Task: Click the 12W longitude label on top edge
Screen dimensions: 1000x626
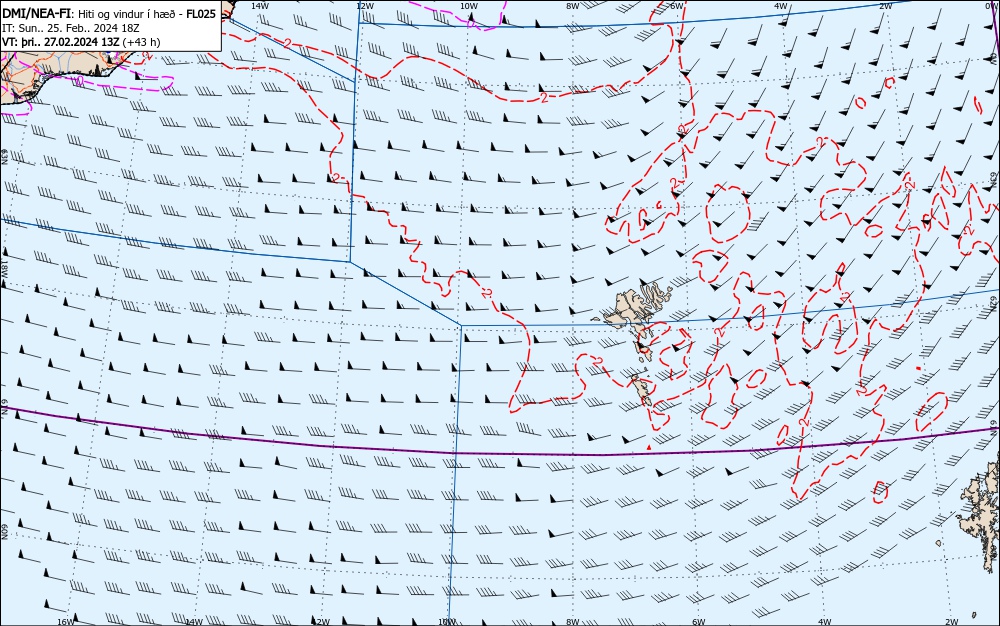Action: click(364, 6)
